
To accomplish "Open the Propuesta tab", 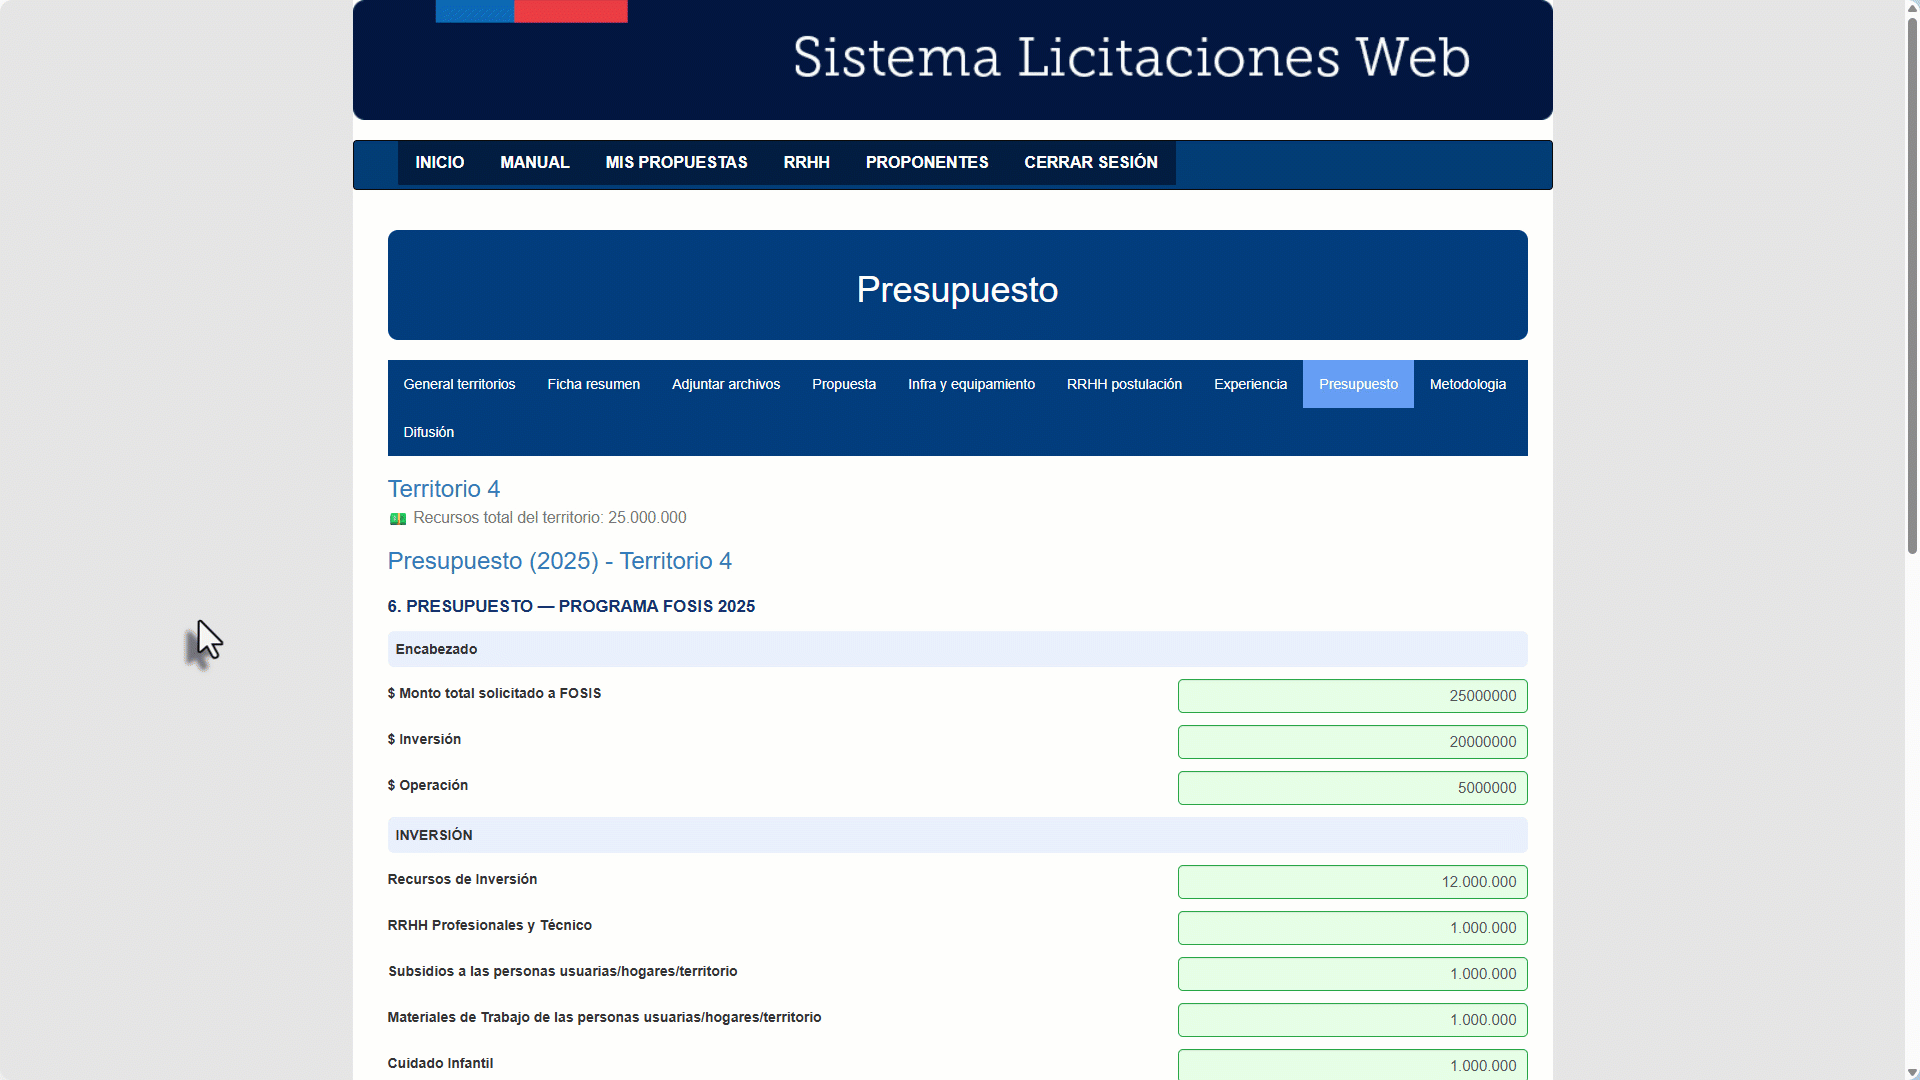I will (844, 384).
